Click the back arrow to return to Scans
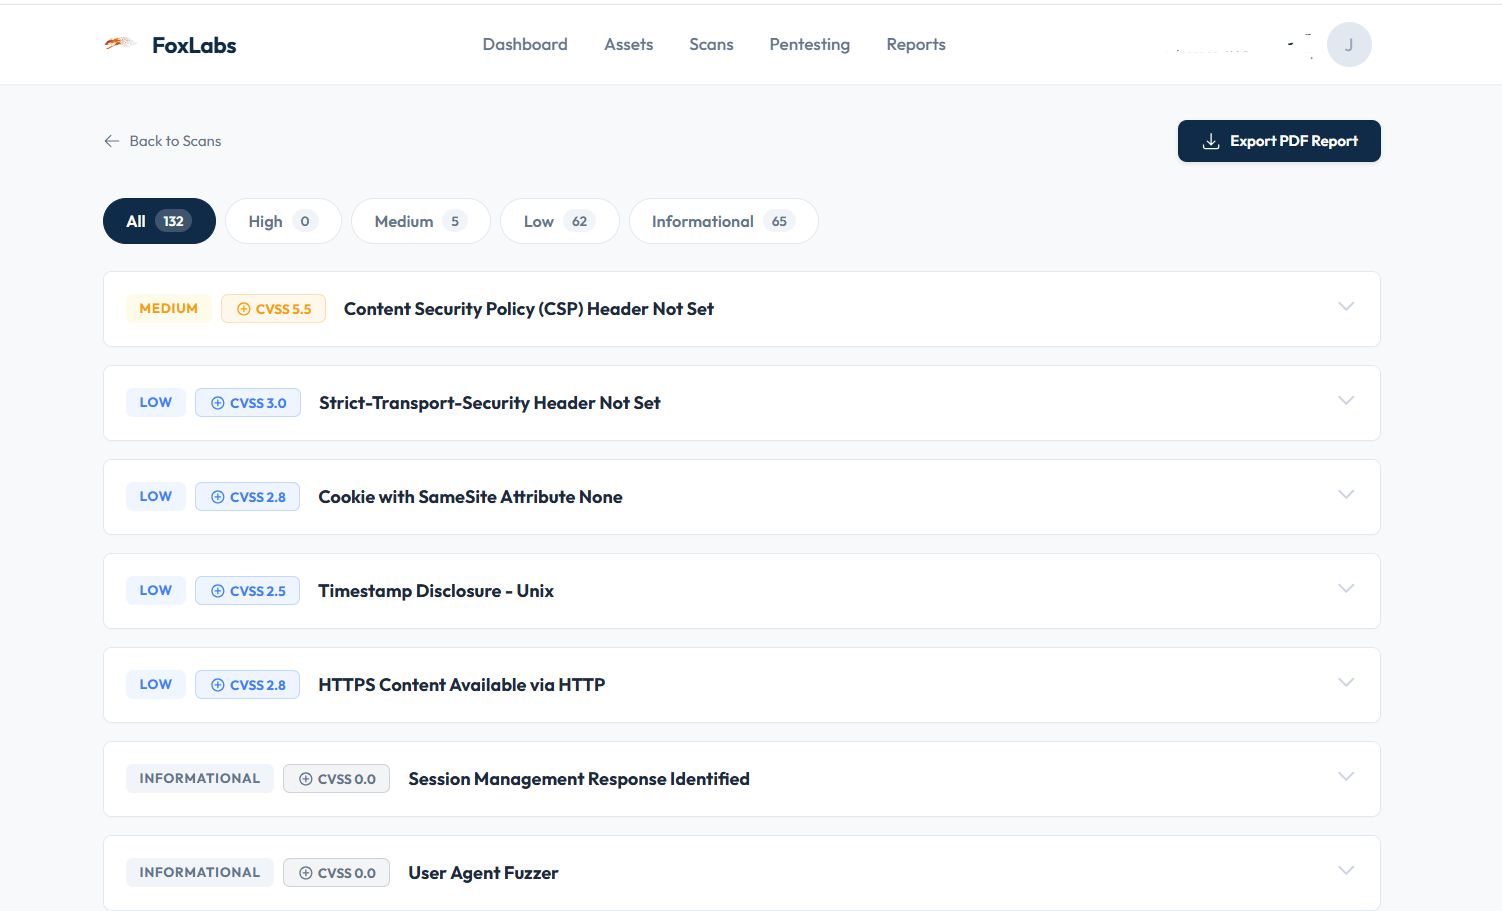Screen dimensions: 1502x911 (111, 140)
